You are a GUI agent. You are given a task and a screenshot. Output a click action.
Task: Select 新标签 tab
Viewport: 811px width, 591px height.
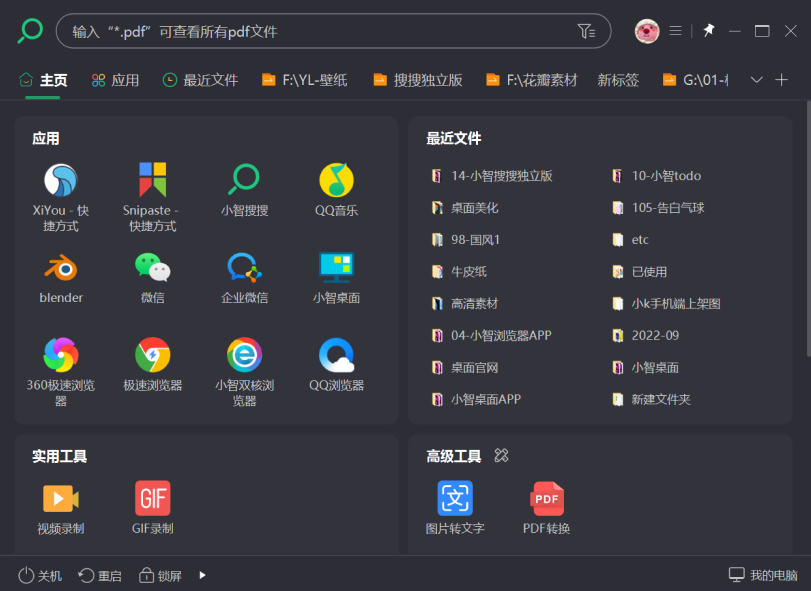tap(618, 80)
